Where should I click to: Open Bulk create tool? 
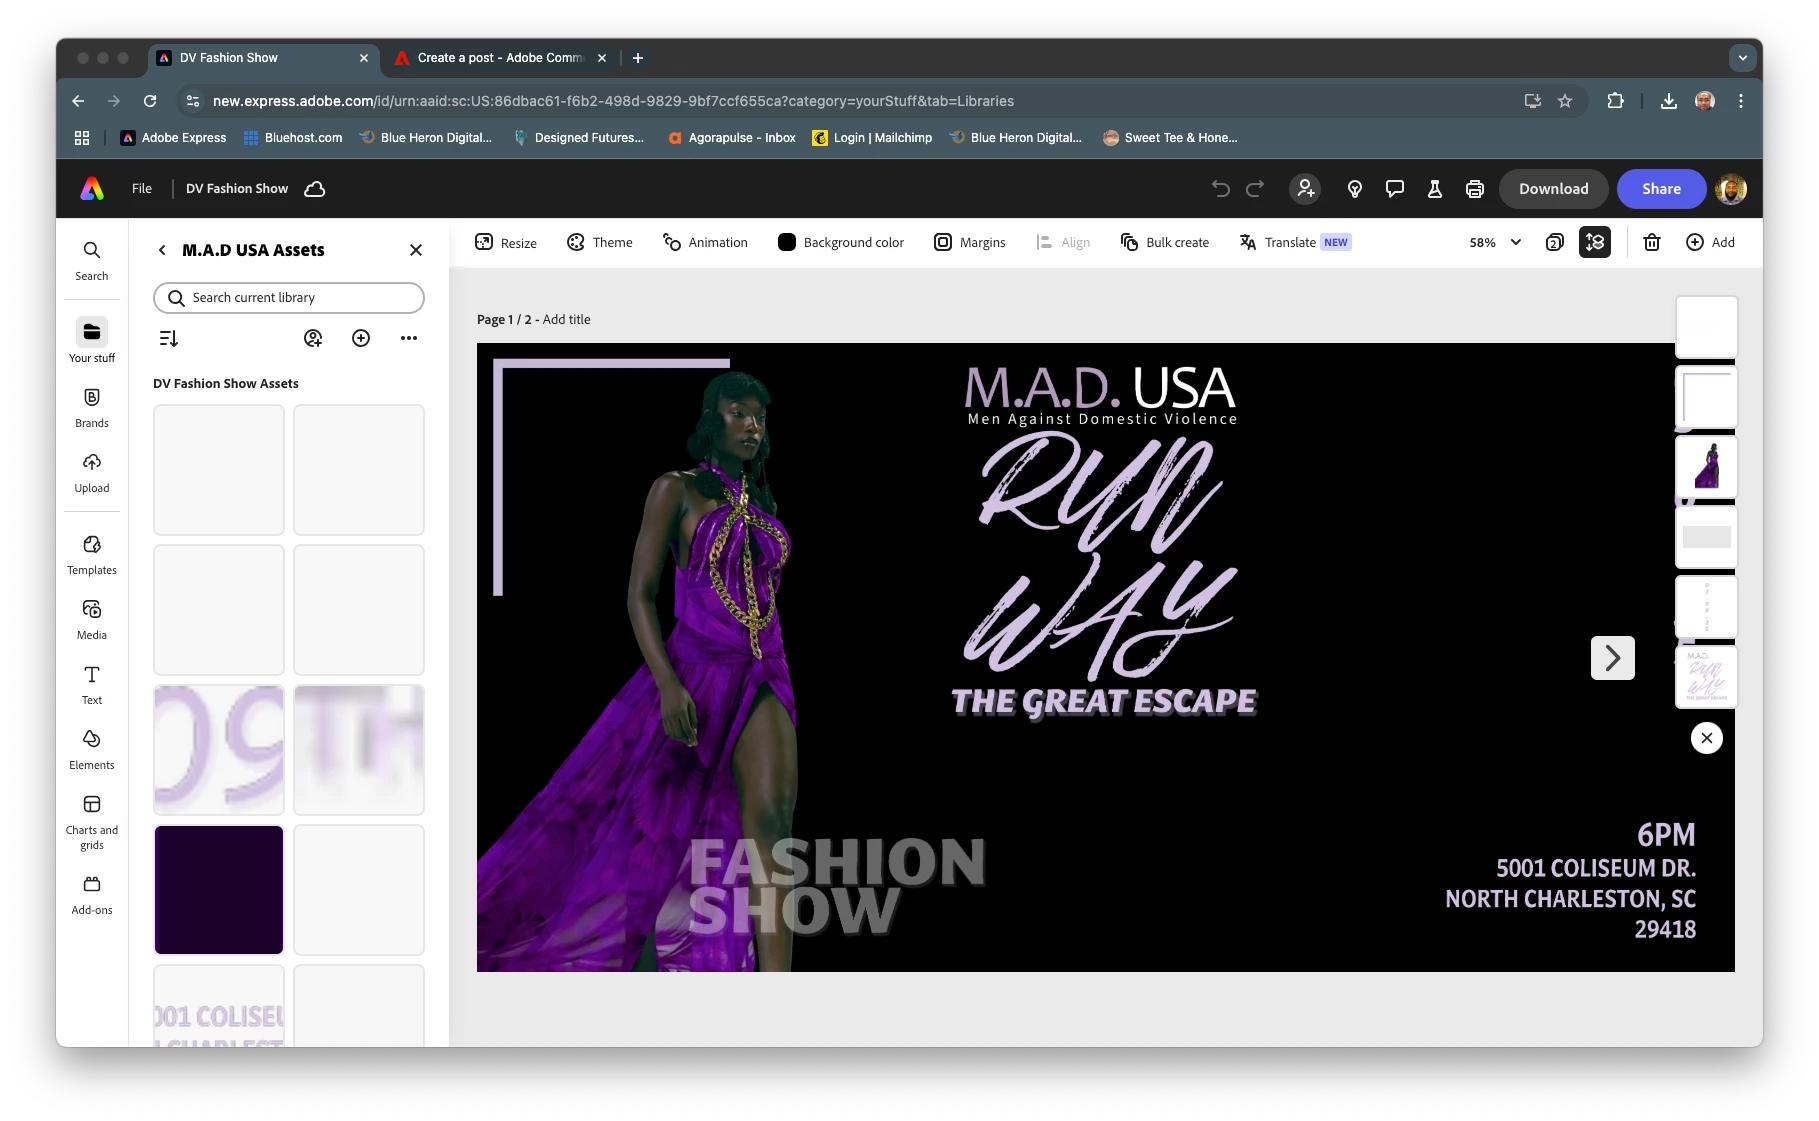1165,243
